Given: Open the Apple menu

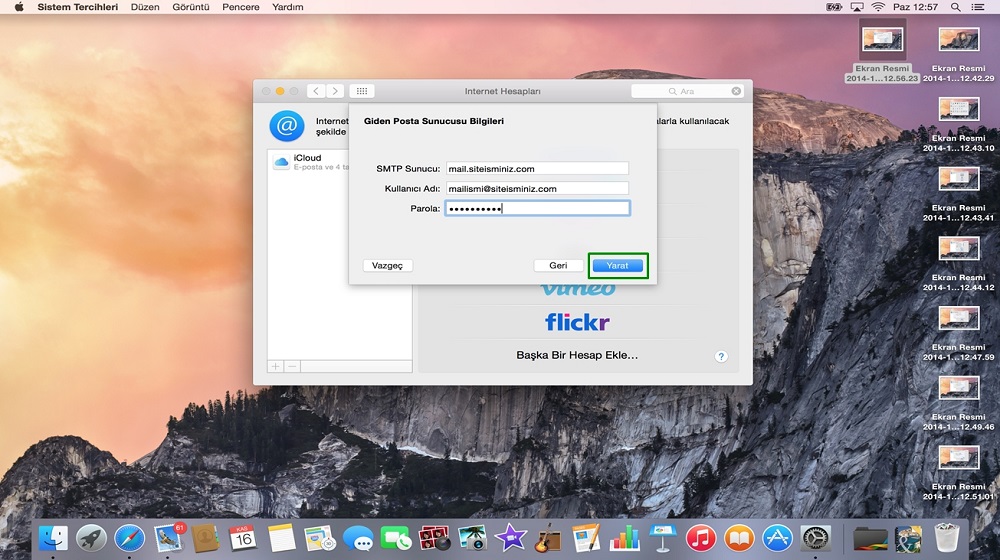Looking at the screenshot, I should pyautogui.click(x=18, y=7).
